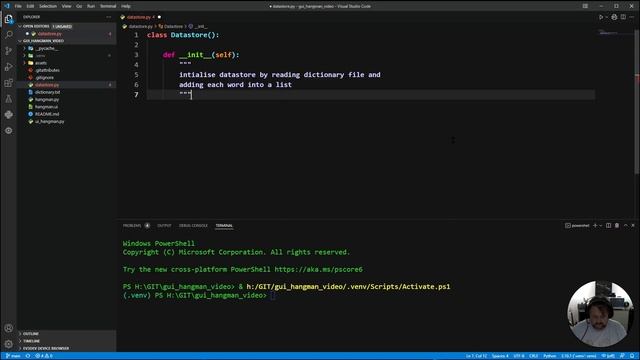Viewport: 640px width, 360px height.
Task: Select the Terminal panel tab
Action: (x=224, y=225)
